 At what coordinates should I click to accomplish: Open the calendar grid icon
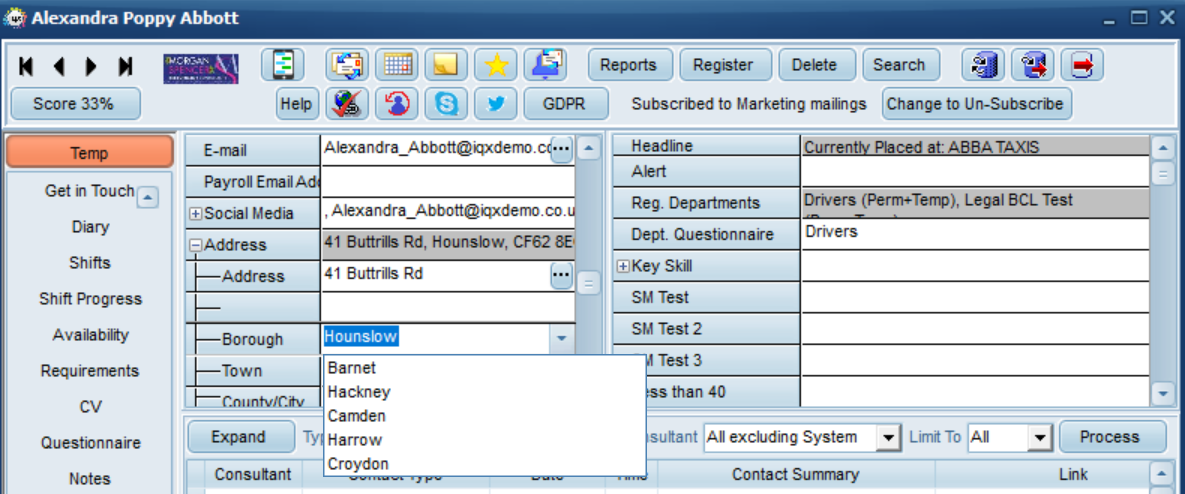(397, 65)
